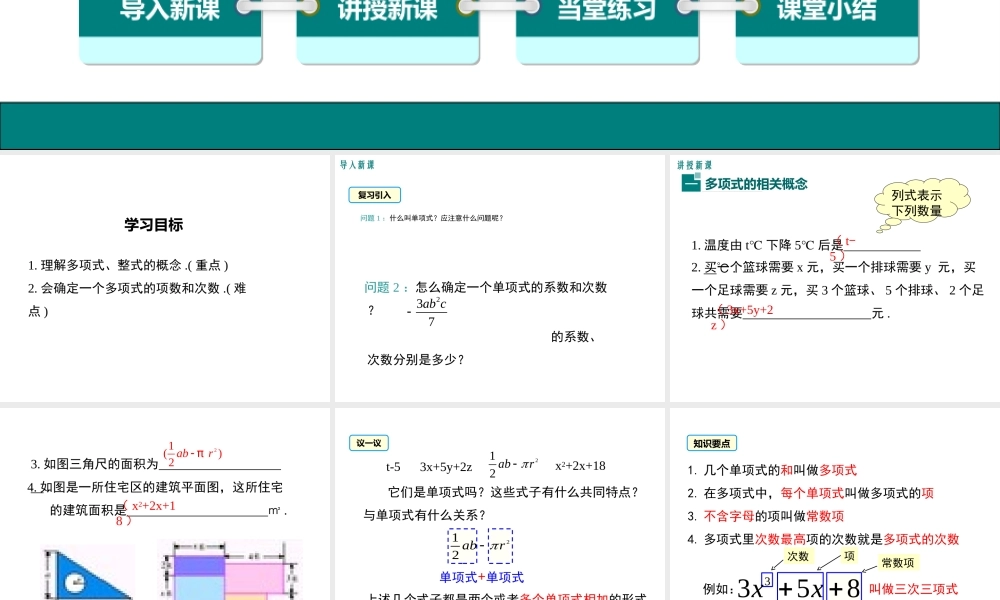
Task: Click the dashed box around ½ab
Action: point(462,546)
